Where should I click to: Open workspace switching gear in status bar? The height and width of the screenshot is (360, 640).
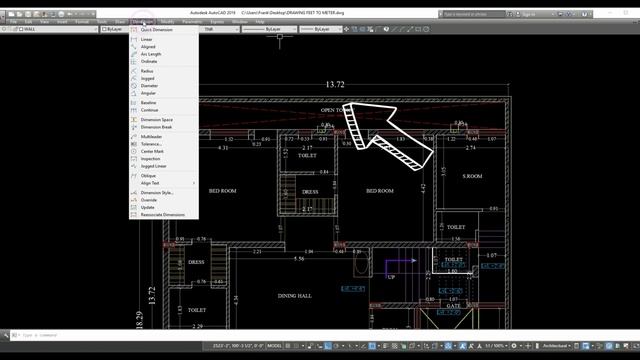coord(514,346)
